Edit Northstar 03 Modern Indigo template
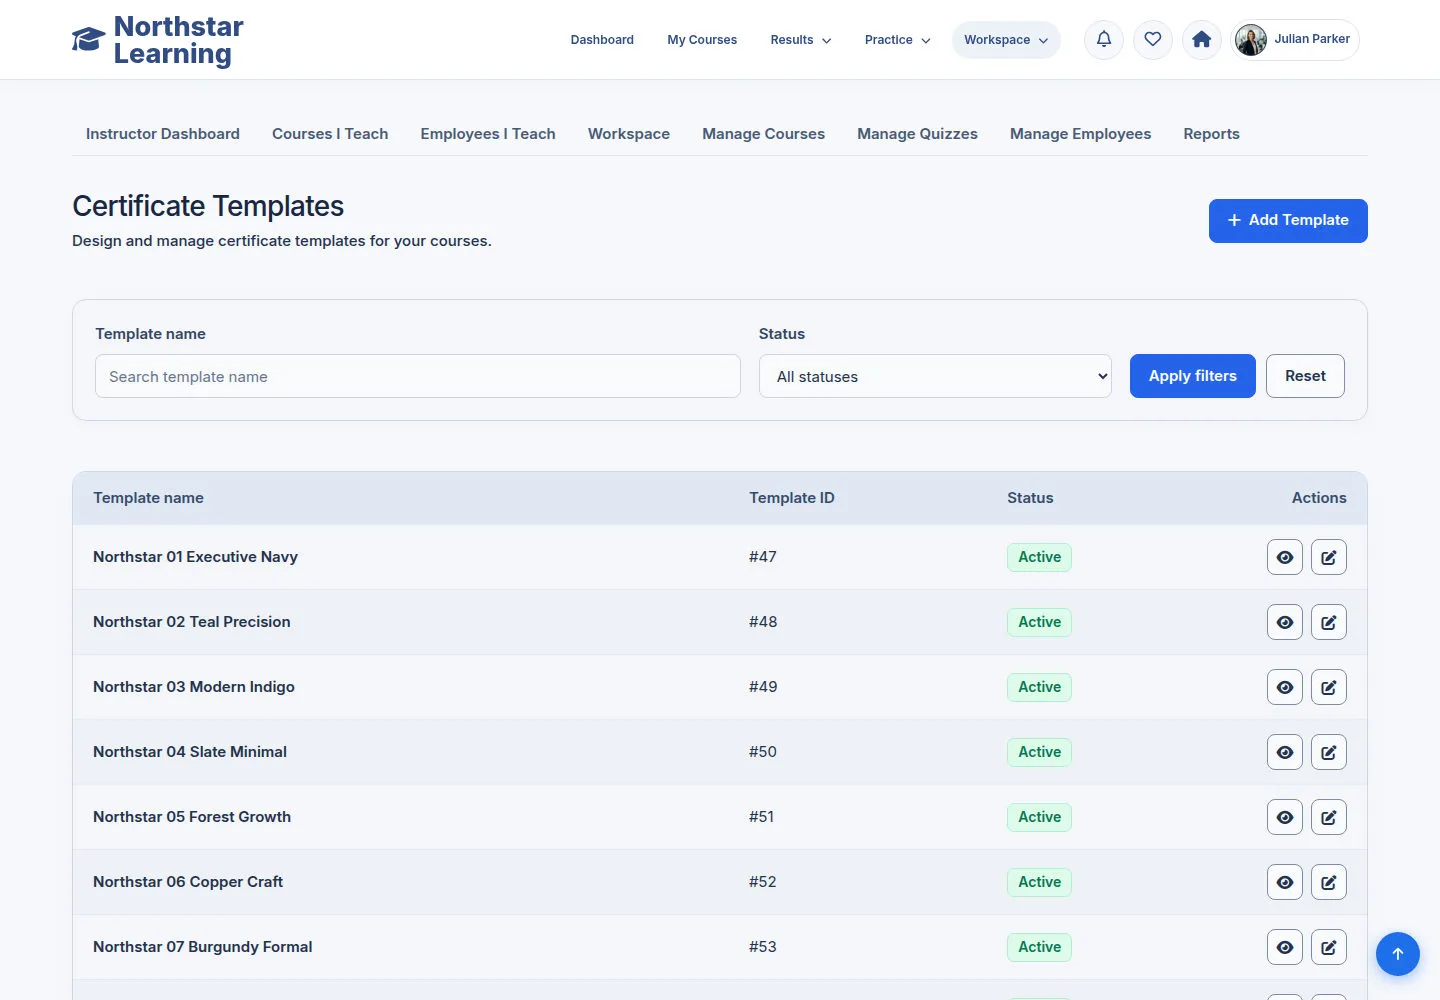The image size is (1440, 1000). coord(1329,687)
